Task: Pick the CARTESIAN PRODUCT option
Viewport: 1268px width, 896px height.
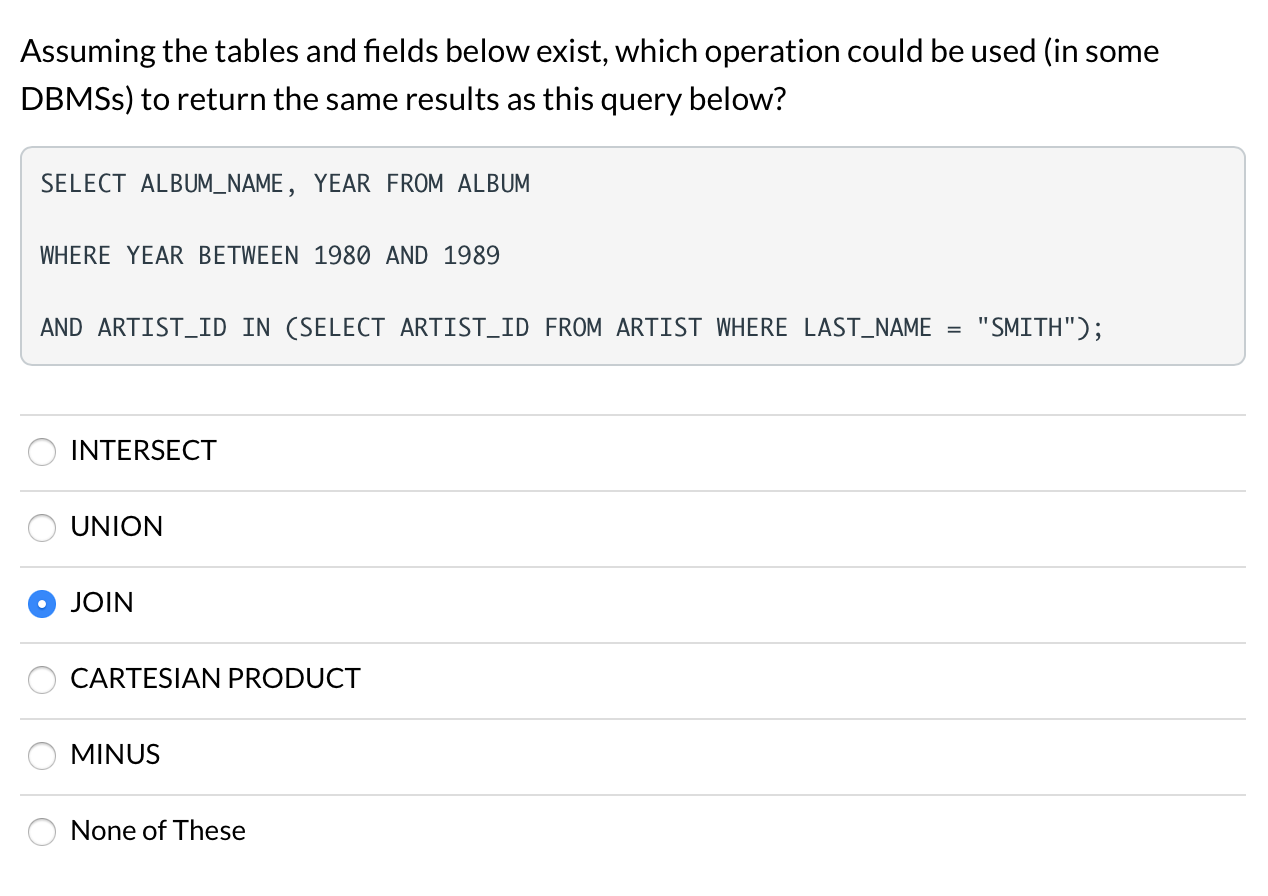Action: tap(41, 680)
